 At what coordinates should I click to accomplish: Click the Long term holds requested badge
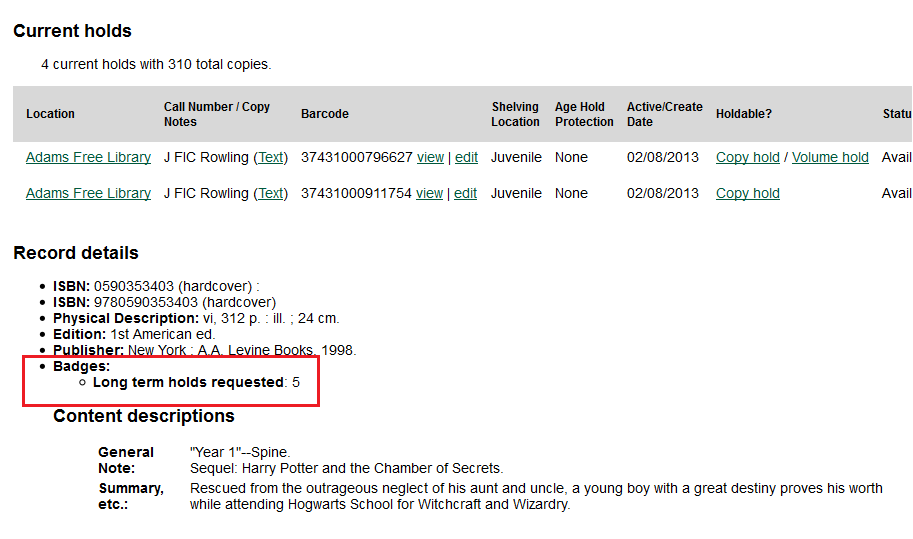[189, 382]
